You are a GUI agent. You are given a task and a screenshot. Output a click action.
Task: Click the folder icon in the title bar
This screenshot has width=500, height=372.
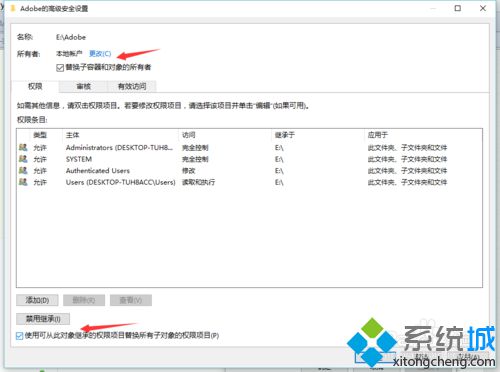coord(13,8)
